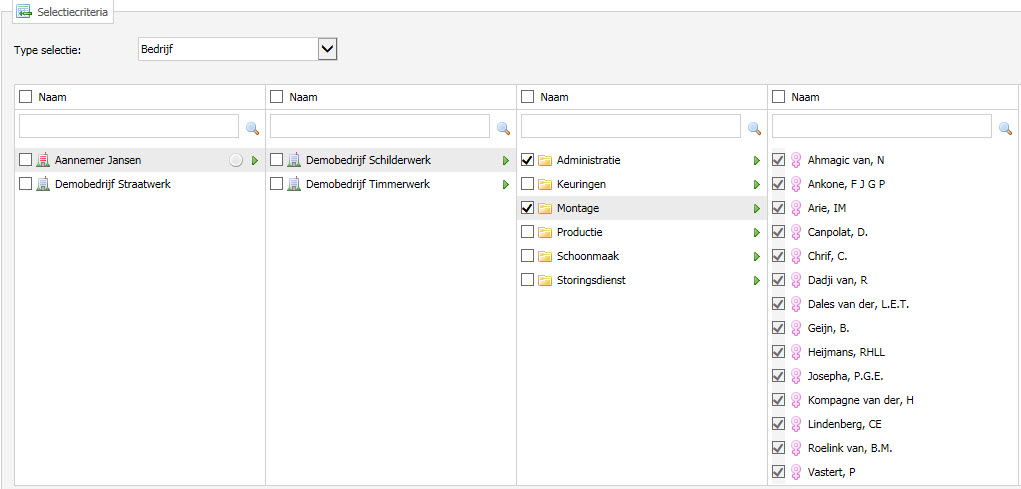Click the round gray indicator on Aannemer Jansen
1021x489 pixels.
click(236, 160)
